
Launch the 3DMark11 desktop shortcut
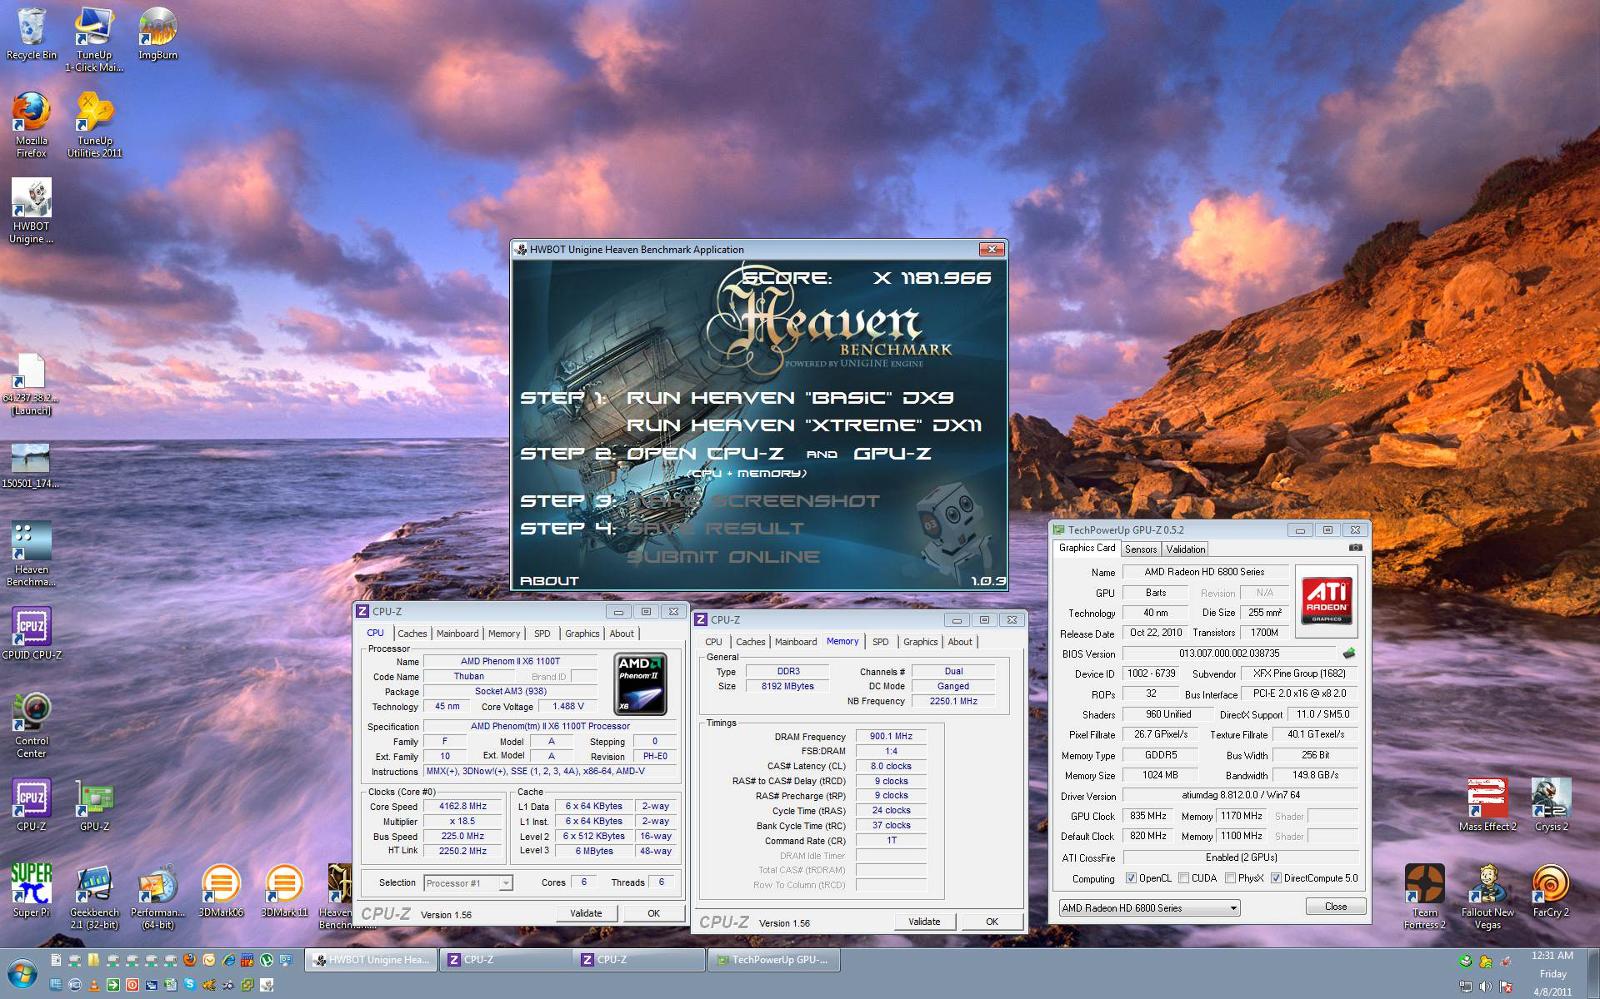click(x=284, y=890)
